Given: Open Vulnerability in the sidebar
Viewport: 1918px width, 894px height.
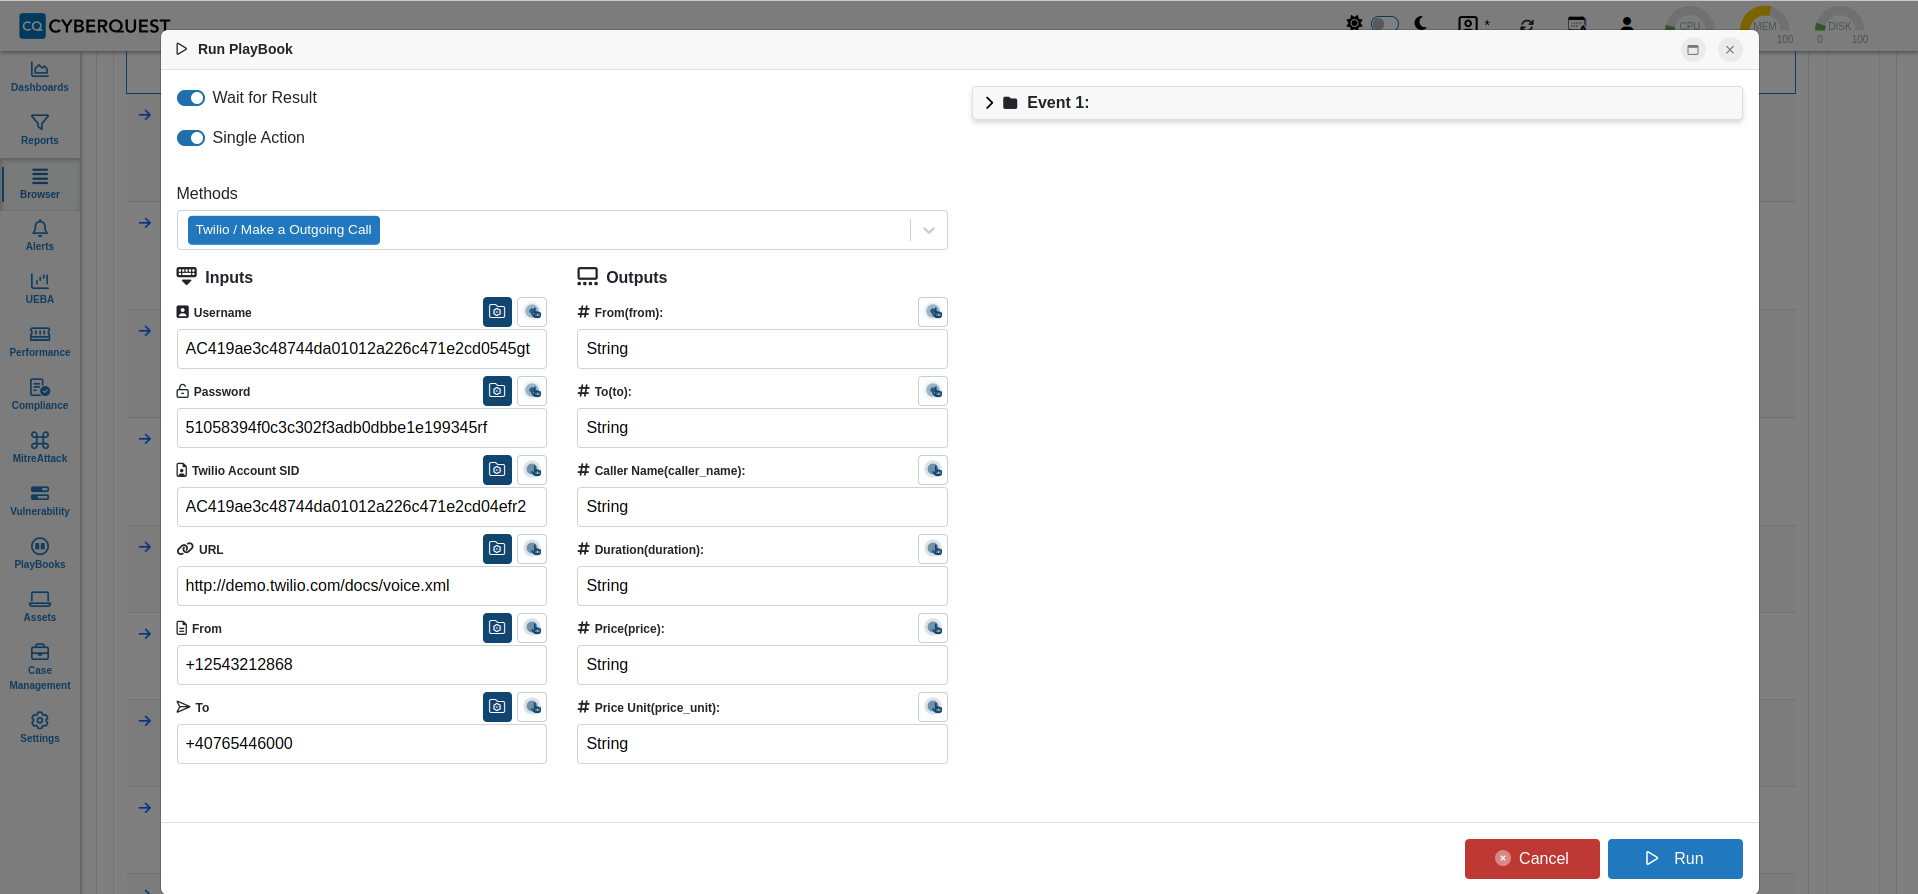Looking at the screenshot, I should 40,501.
